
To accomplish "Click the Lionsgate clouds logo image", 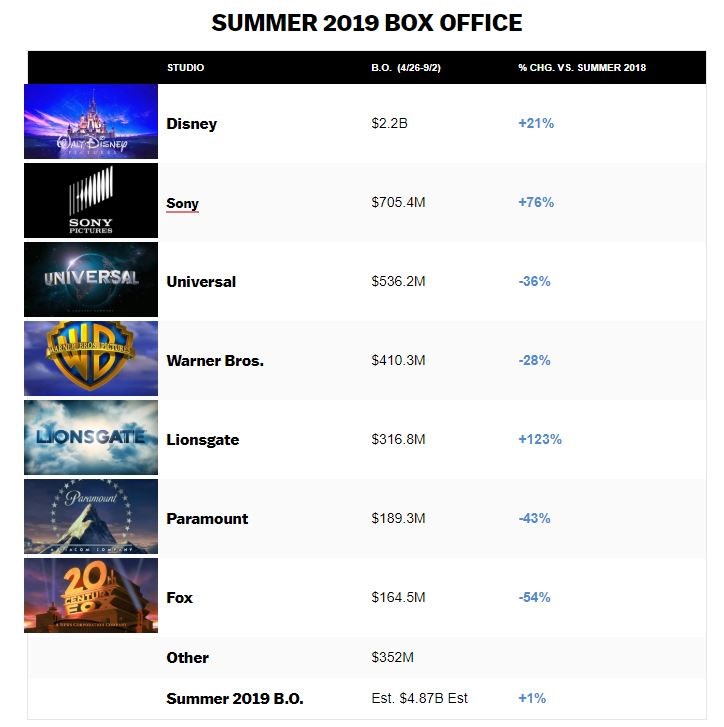I will [91, 438].
